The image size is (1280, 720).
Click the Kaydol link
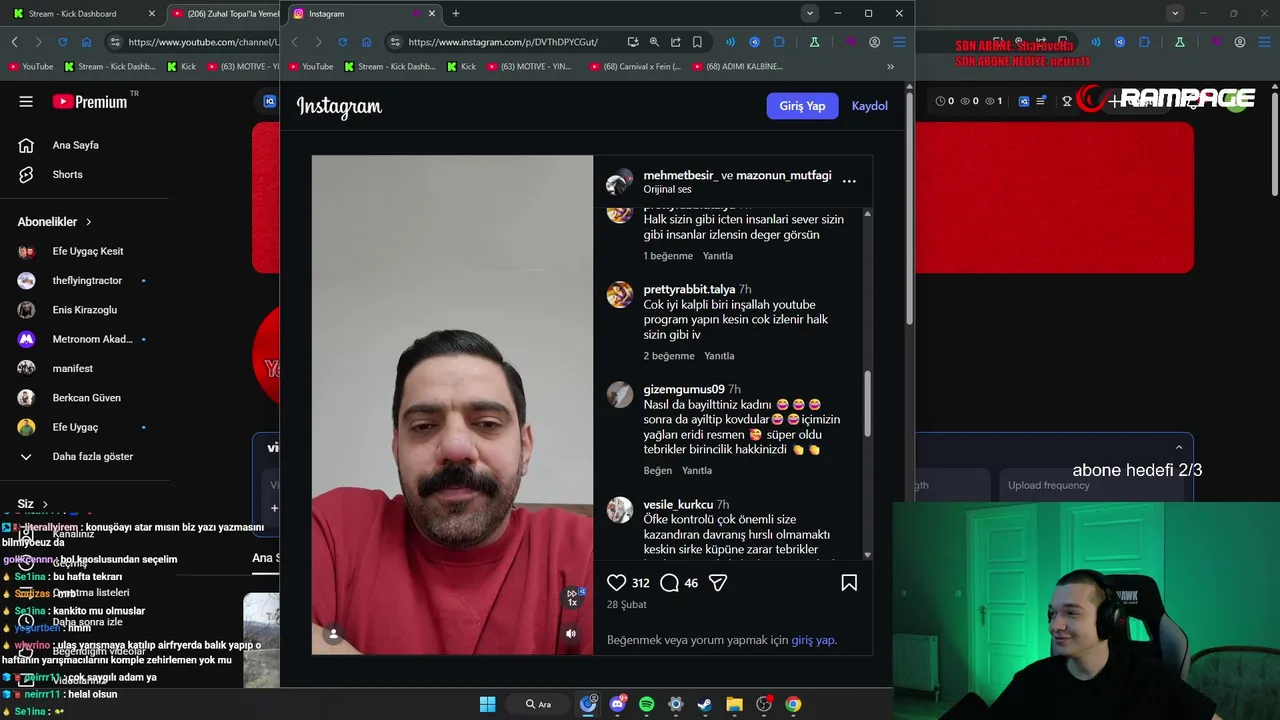pyautogui.click(x=869, y=106)
